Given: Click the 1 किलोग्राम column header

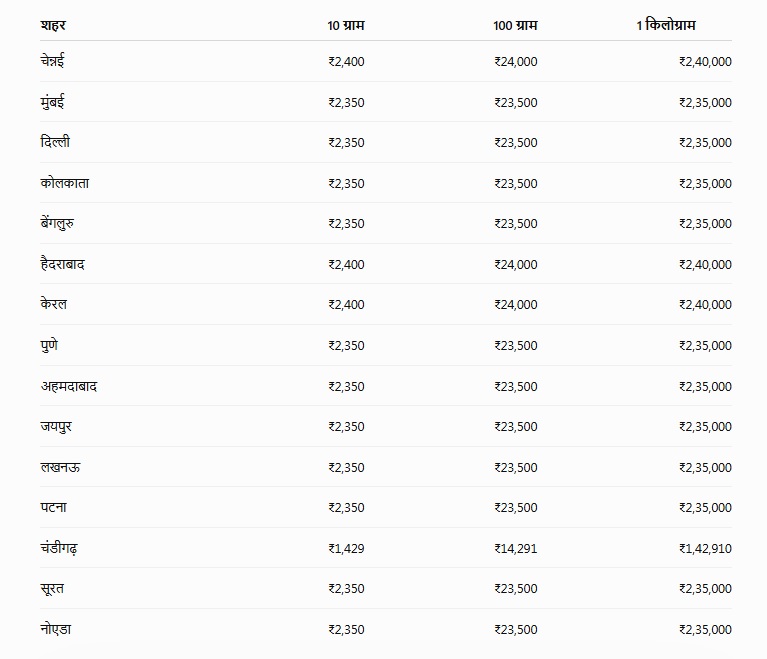Looking at the screenshot, I should [666, 24].
